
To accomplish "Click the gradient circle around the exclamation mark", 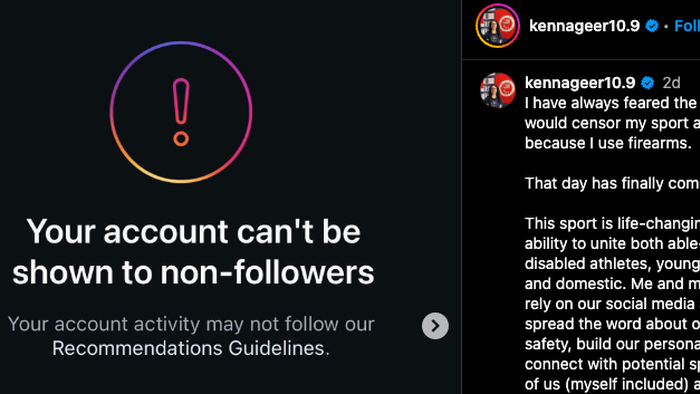I will click(x=181, y=112).
